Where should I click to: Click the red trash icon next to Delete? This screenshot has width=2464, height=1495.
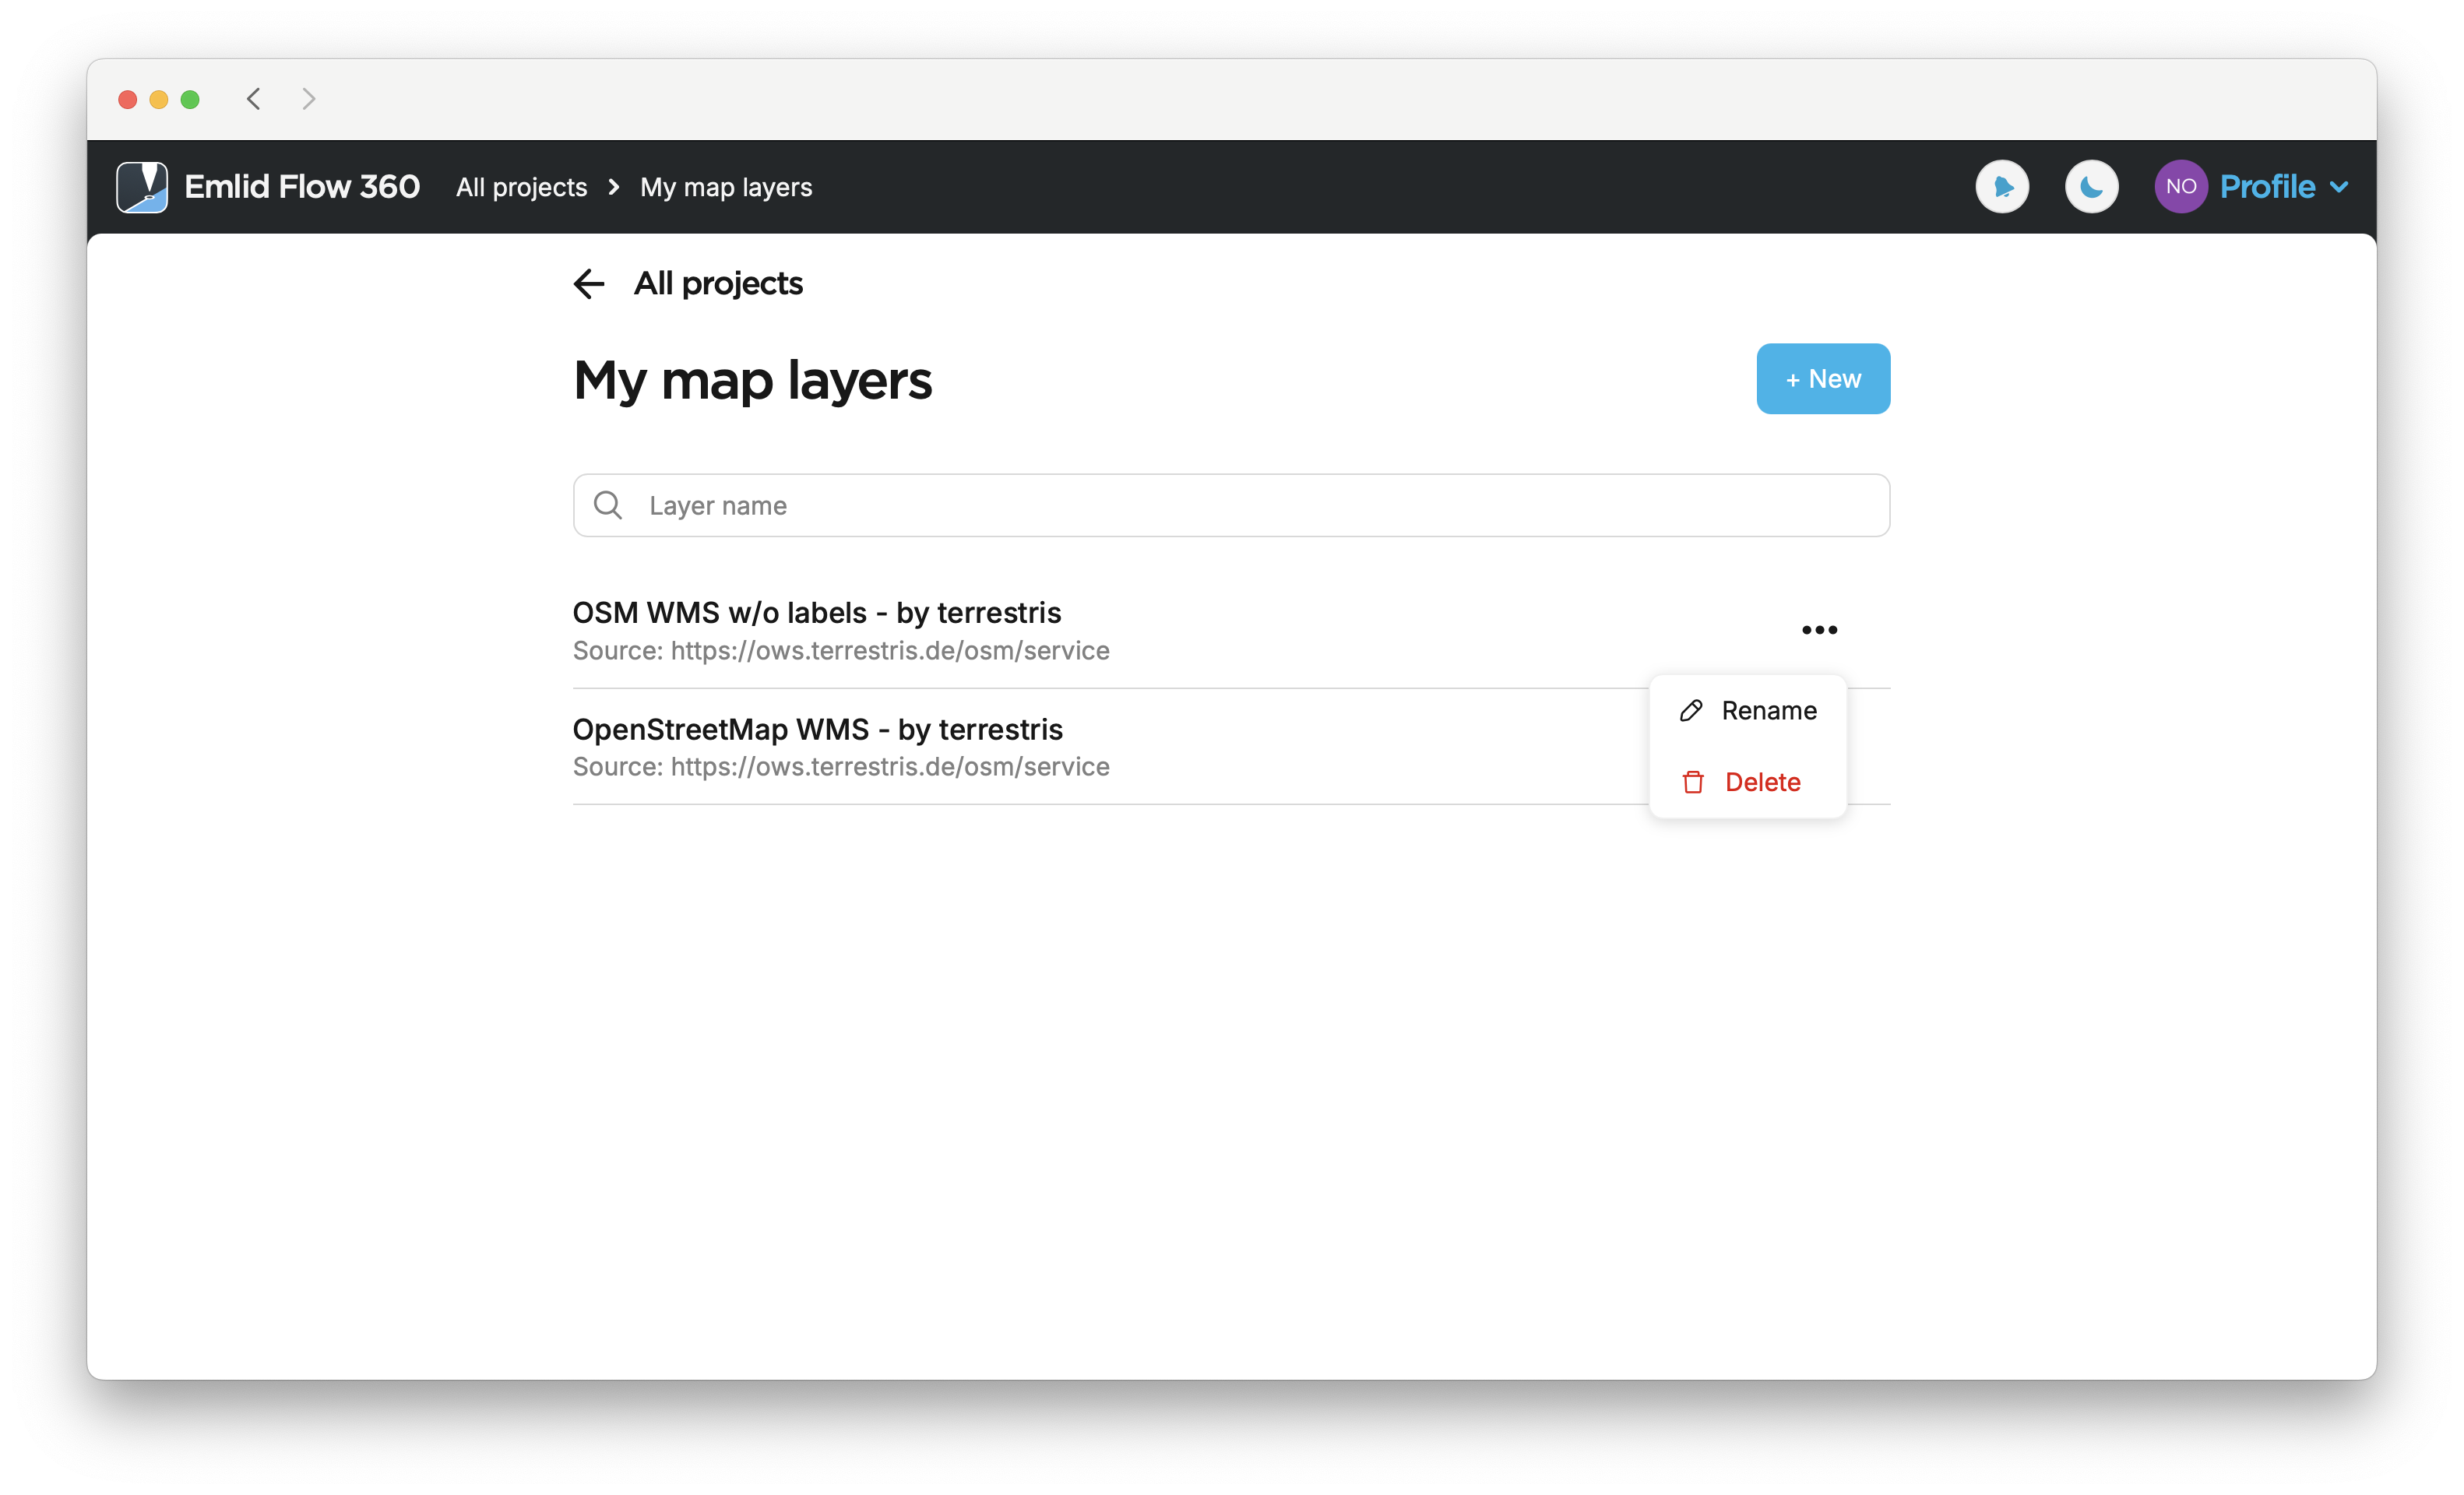tap(1692, 782)
